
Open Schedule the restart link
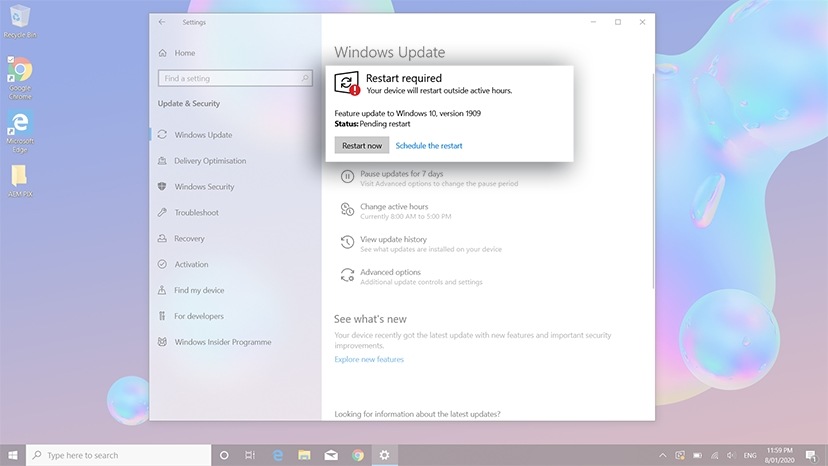(429, 146)
